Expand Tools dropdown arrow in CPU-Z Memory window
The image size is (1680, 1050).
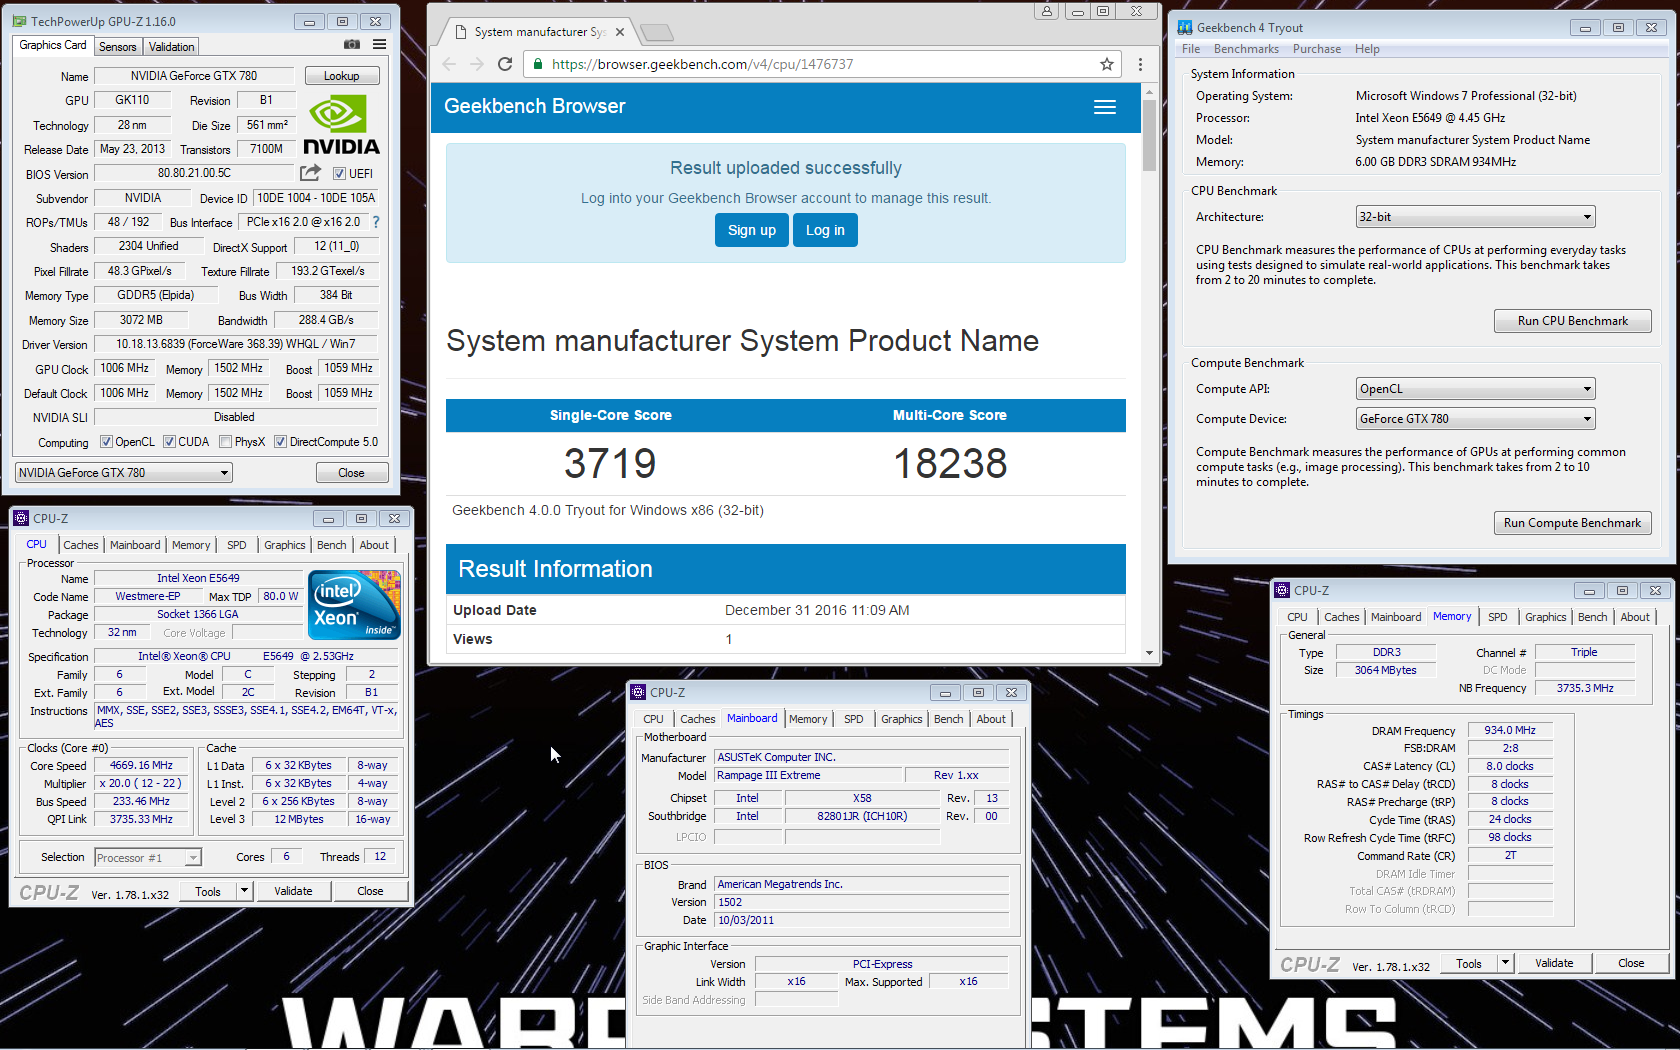coord(1505,963)
